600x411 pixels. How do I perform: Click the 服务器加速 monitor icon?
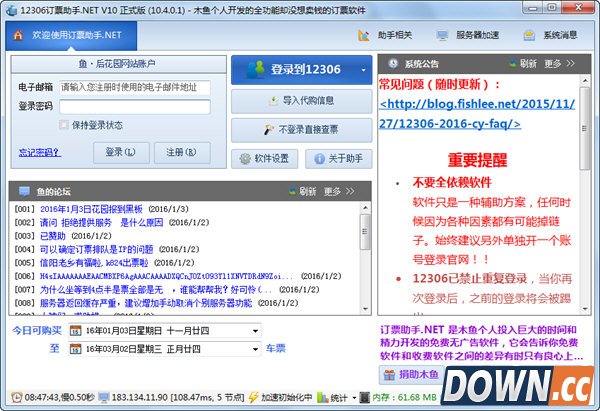click(442, 35)
